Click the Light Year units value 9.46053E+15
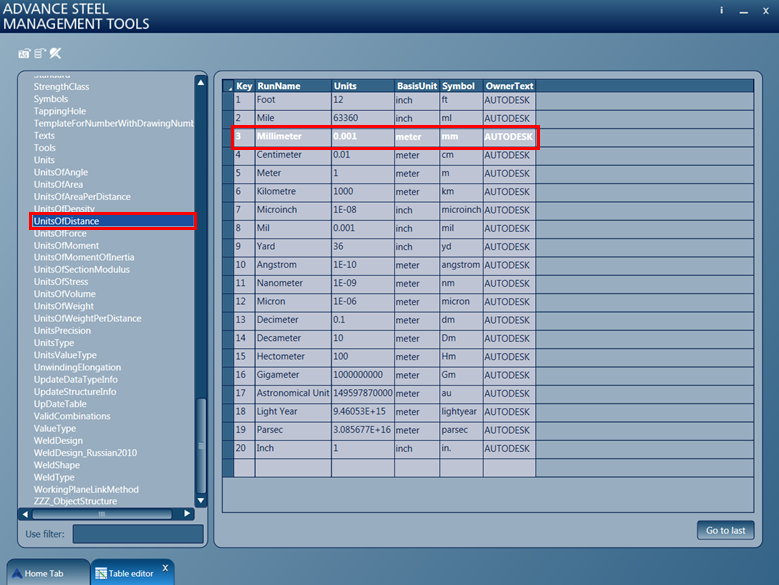The height and width of the screenshot is (585, 779). (x=363, y=412)
